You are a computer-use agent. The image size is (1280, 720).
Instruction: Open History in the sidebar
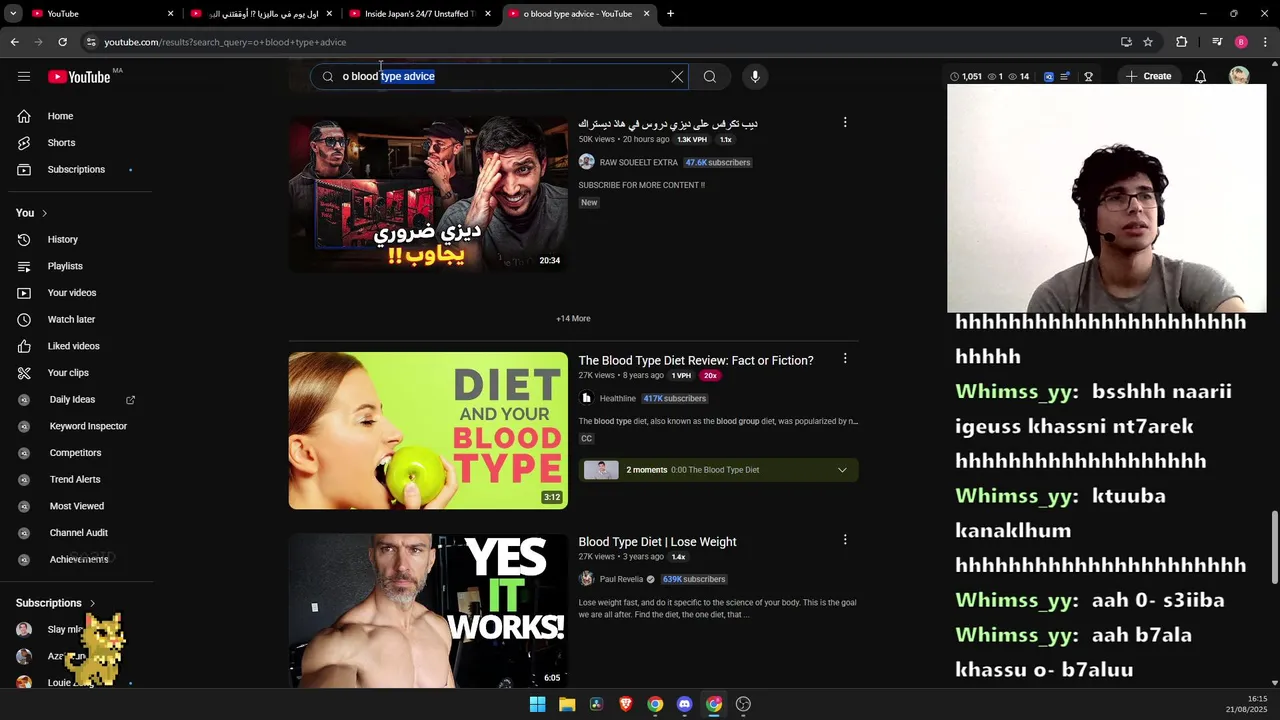coord(76,239)
